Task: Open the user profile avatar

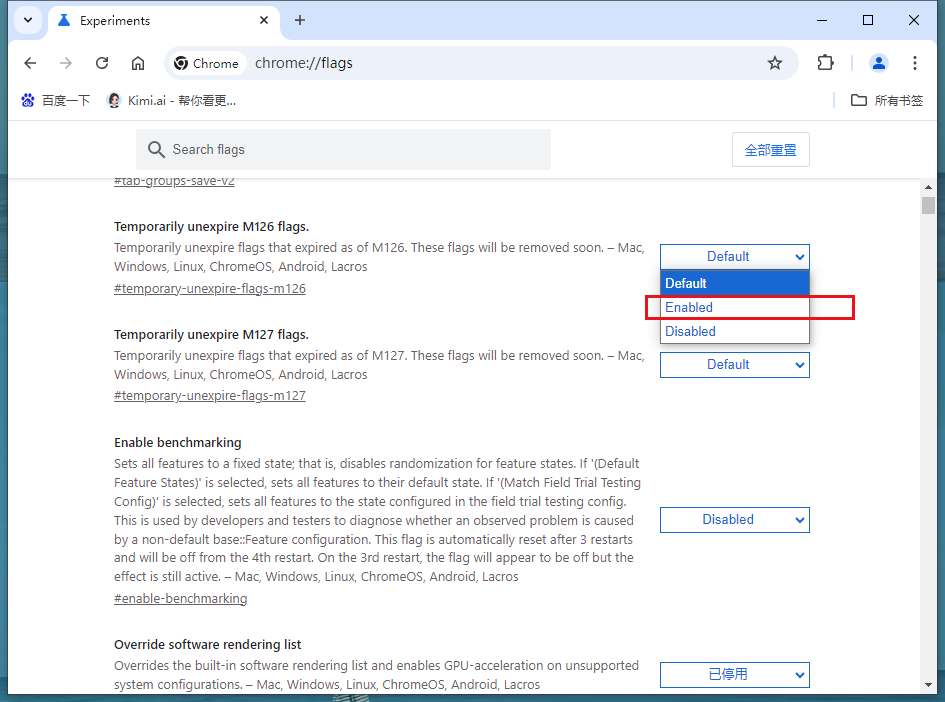Action: click(878, 63)
